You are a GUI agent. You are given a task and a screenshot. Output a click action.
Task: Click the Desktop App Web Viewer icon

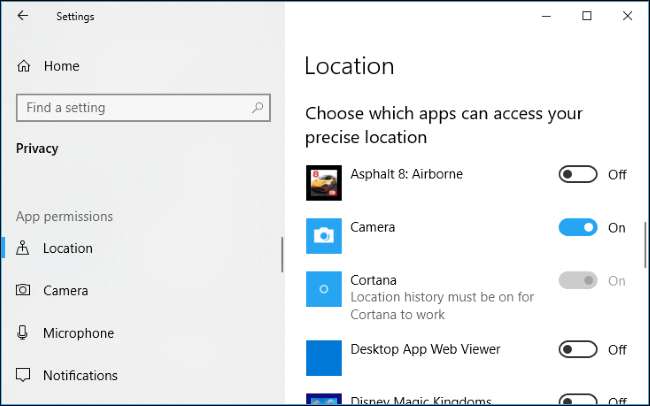coord(323,357)
